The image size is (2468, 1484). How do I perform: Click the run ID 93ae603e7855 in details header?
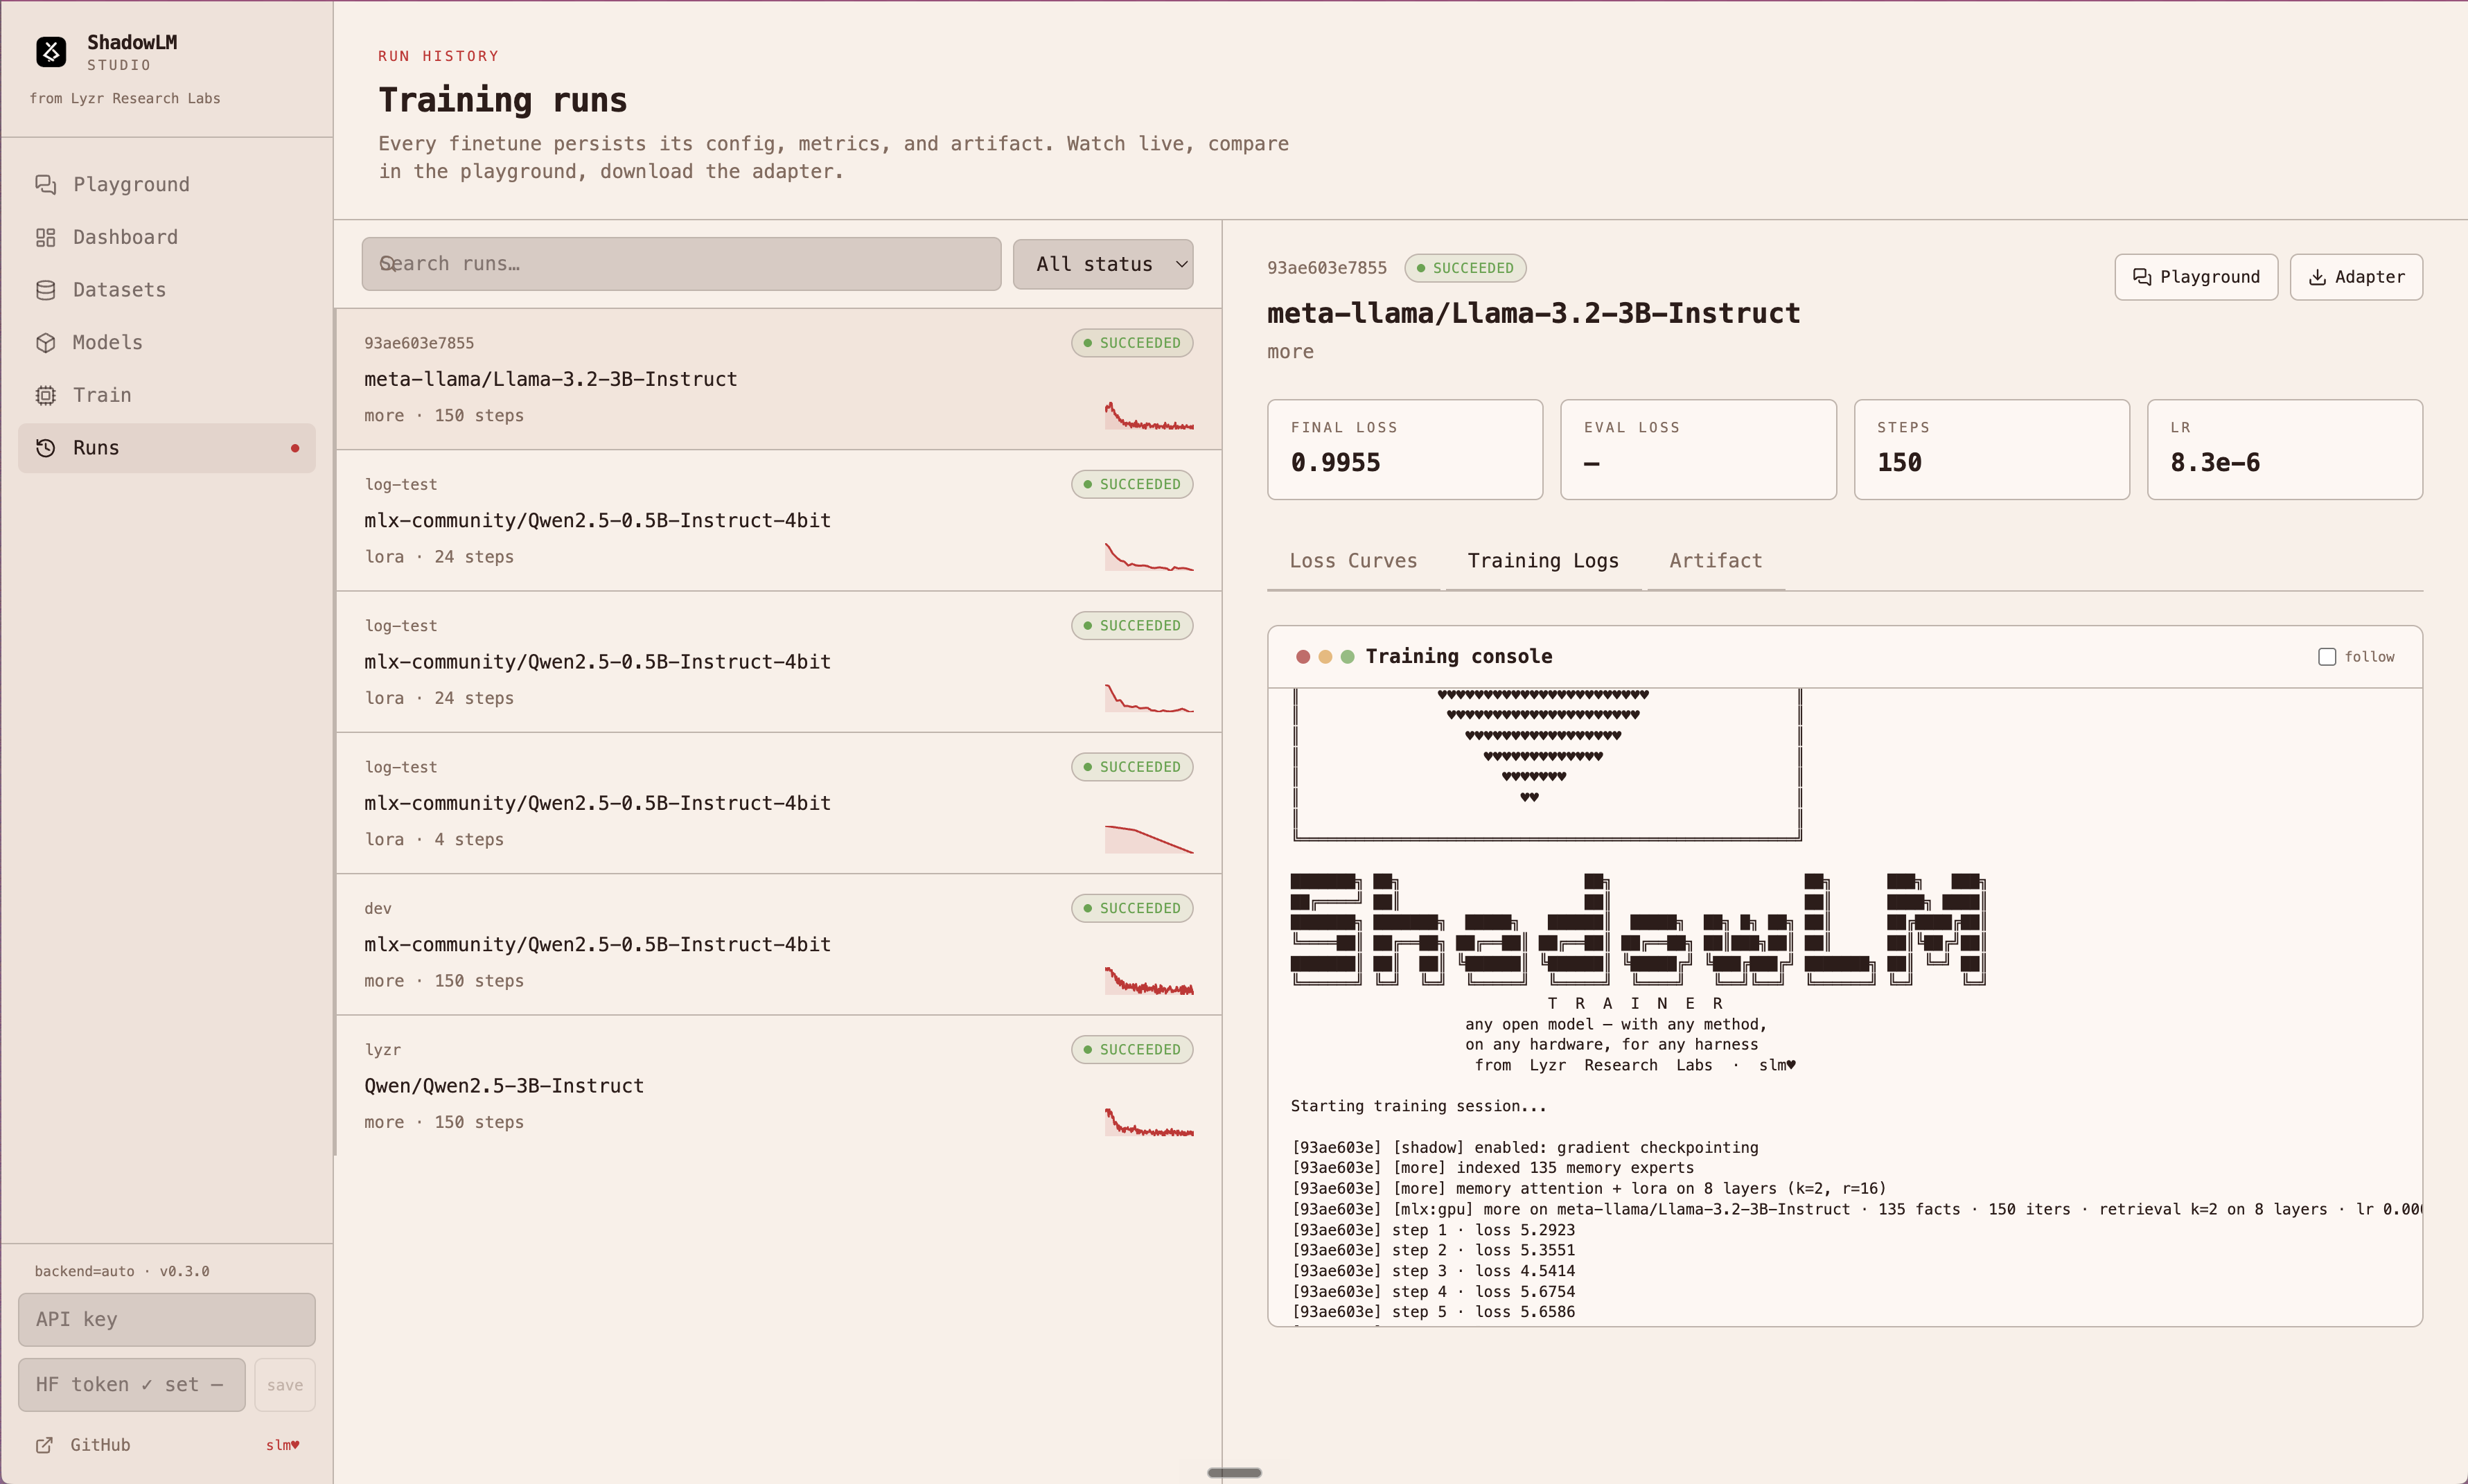[1326, 268]
